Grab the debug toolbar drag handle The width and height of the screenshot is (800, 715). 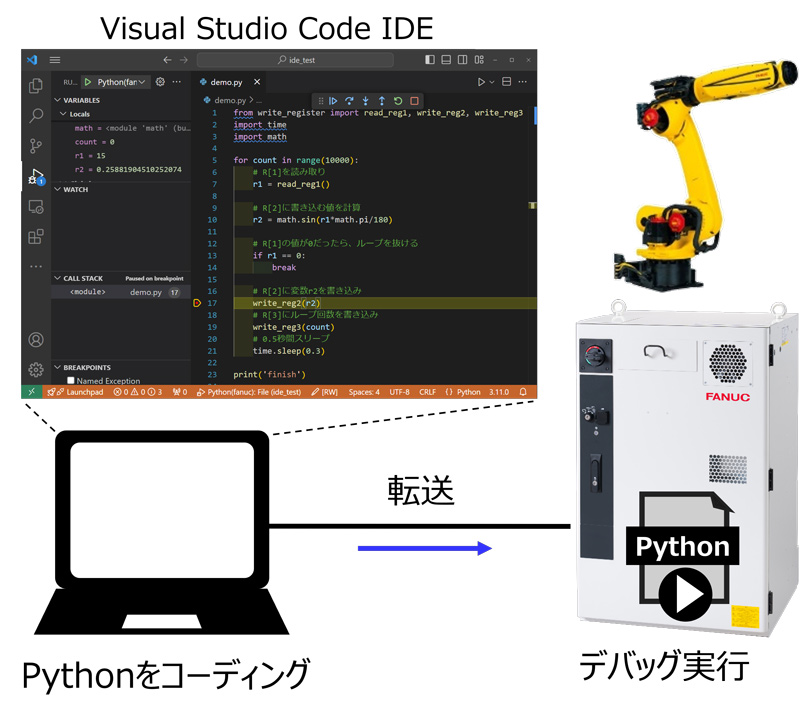pos(321,101)
